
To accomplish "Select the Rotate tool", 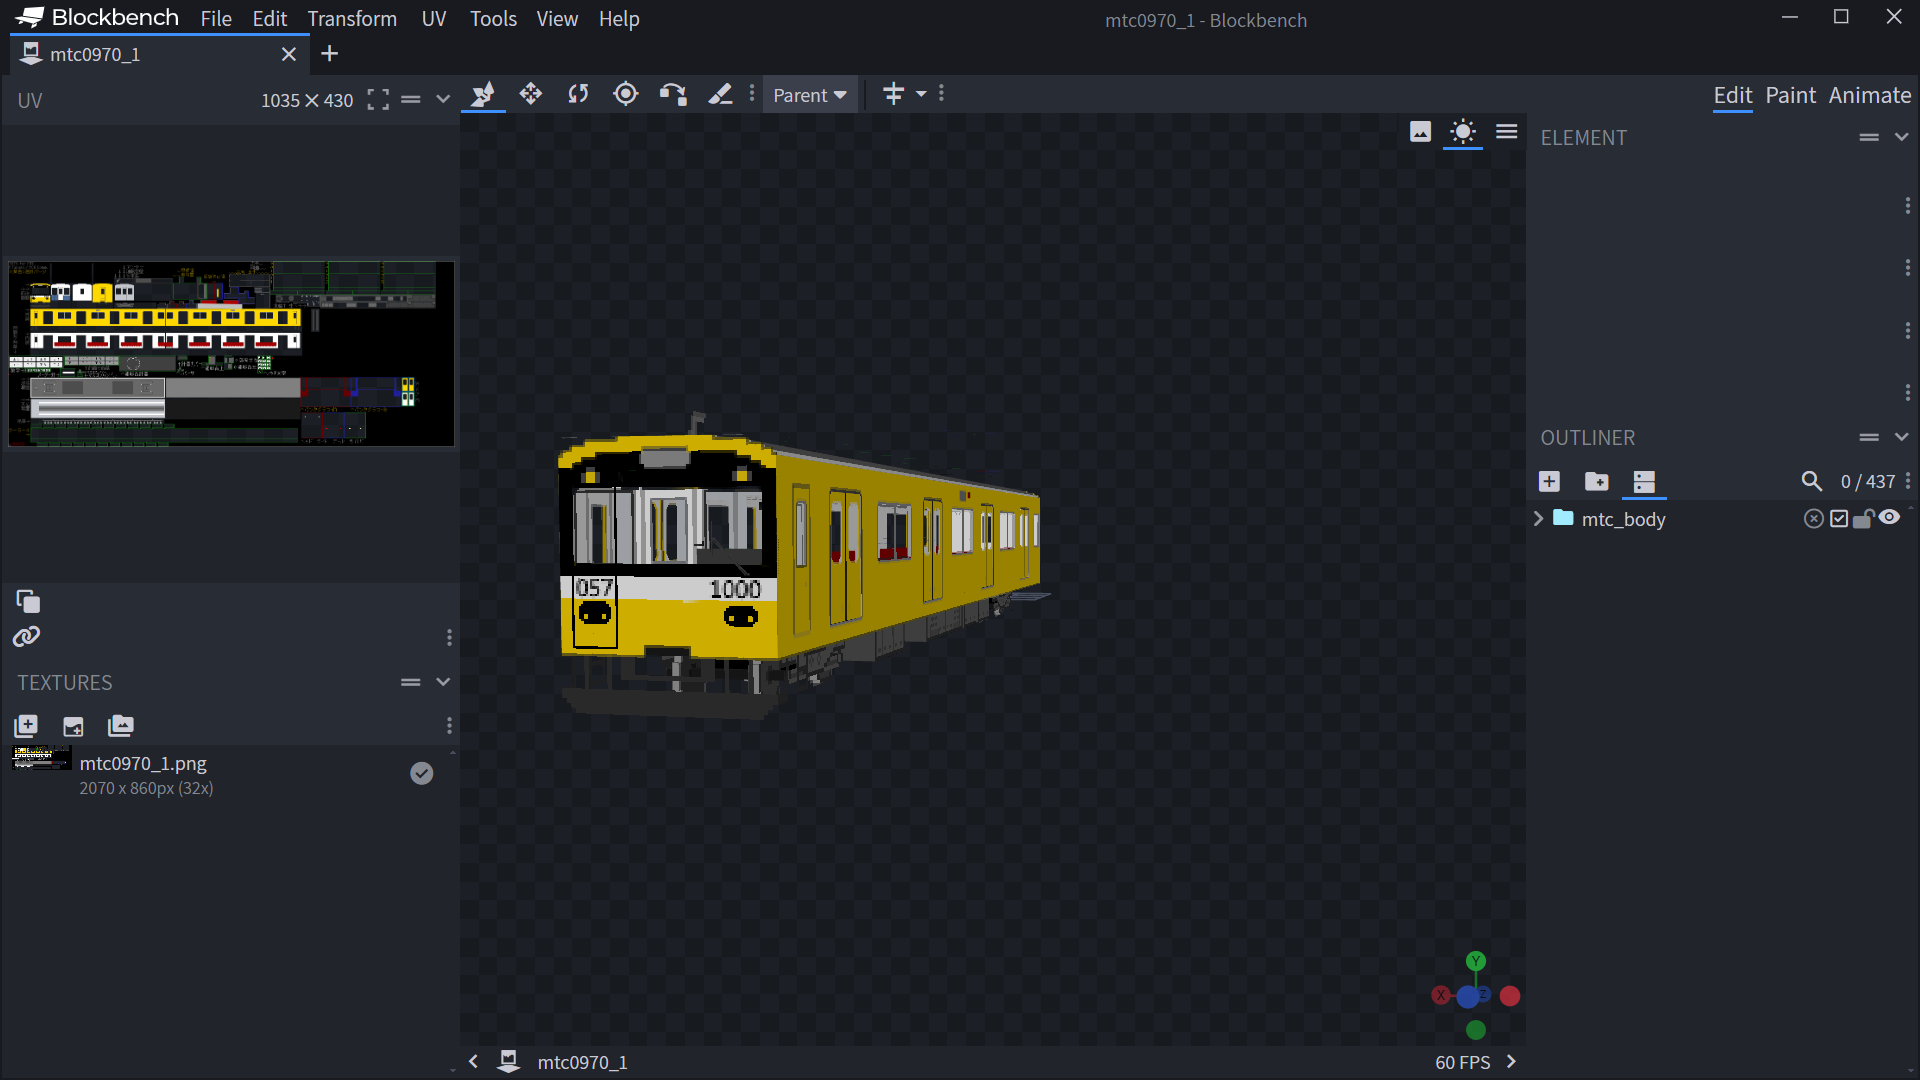I will click(578, 94).
